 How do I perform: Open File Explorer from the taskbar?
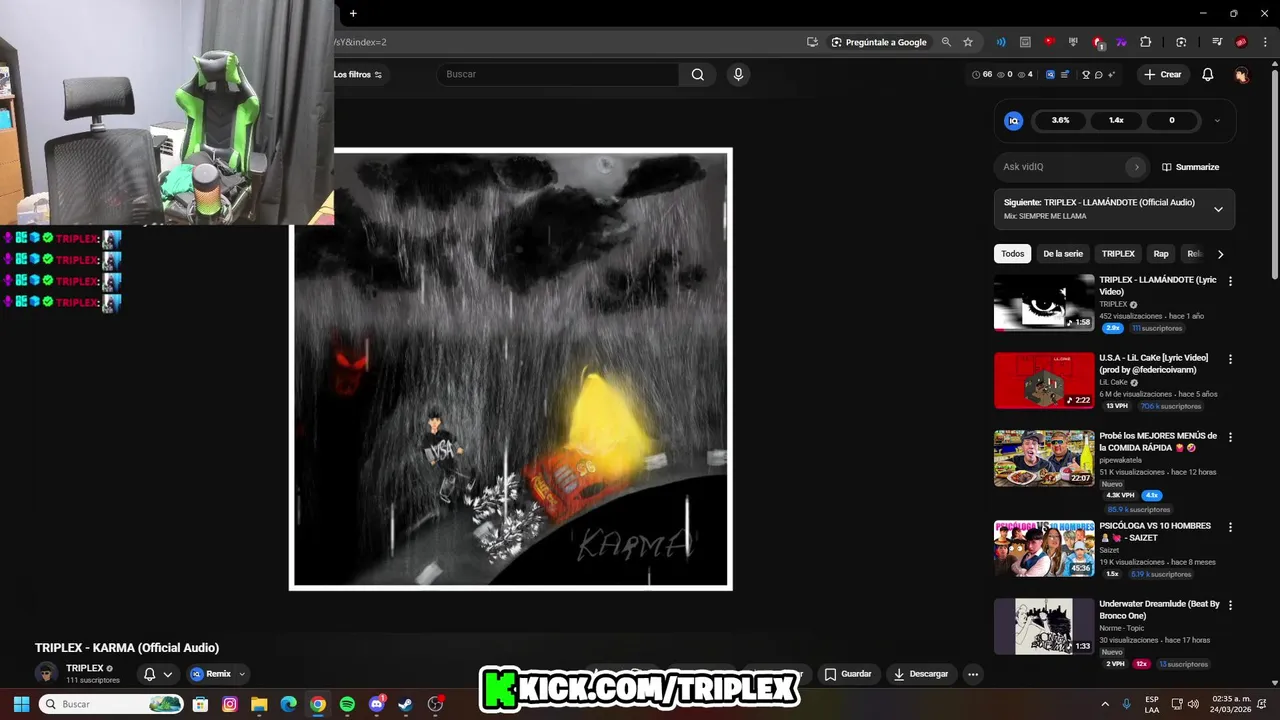tap(259, 704)
